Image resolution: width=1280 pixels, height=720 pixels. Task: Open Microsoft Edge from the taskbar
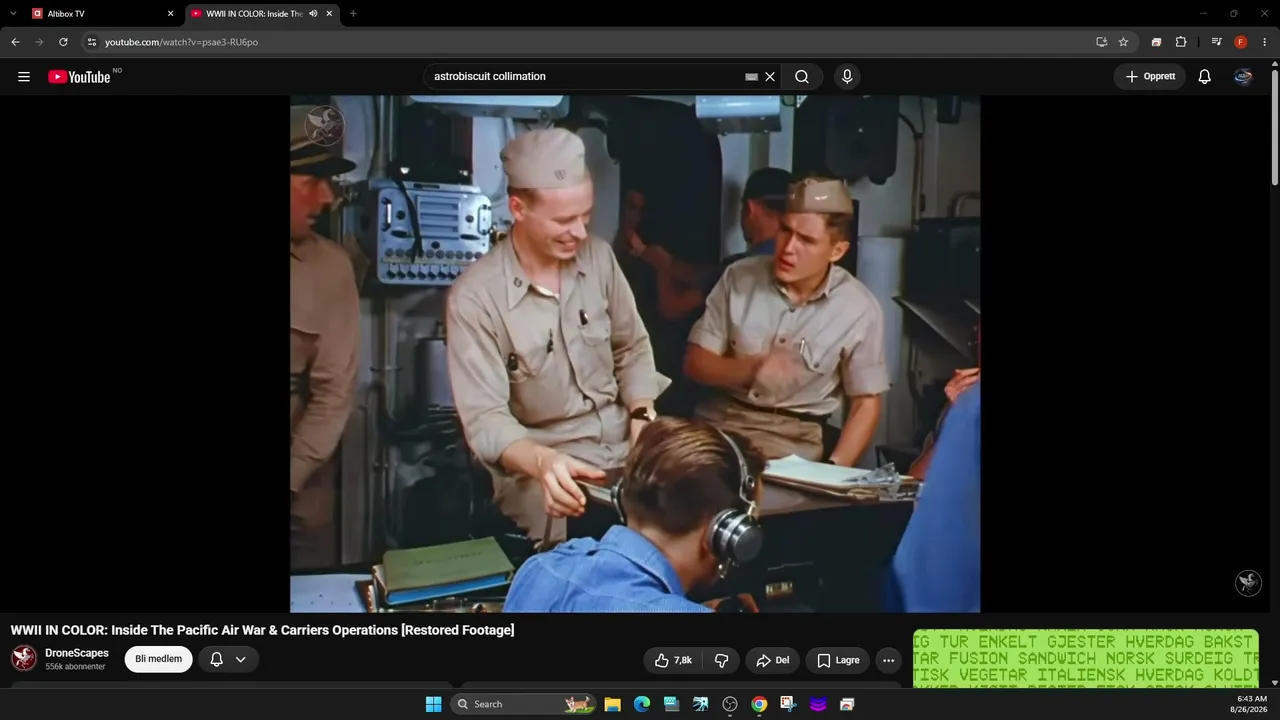[x=642, y=704]
